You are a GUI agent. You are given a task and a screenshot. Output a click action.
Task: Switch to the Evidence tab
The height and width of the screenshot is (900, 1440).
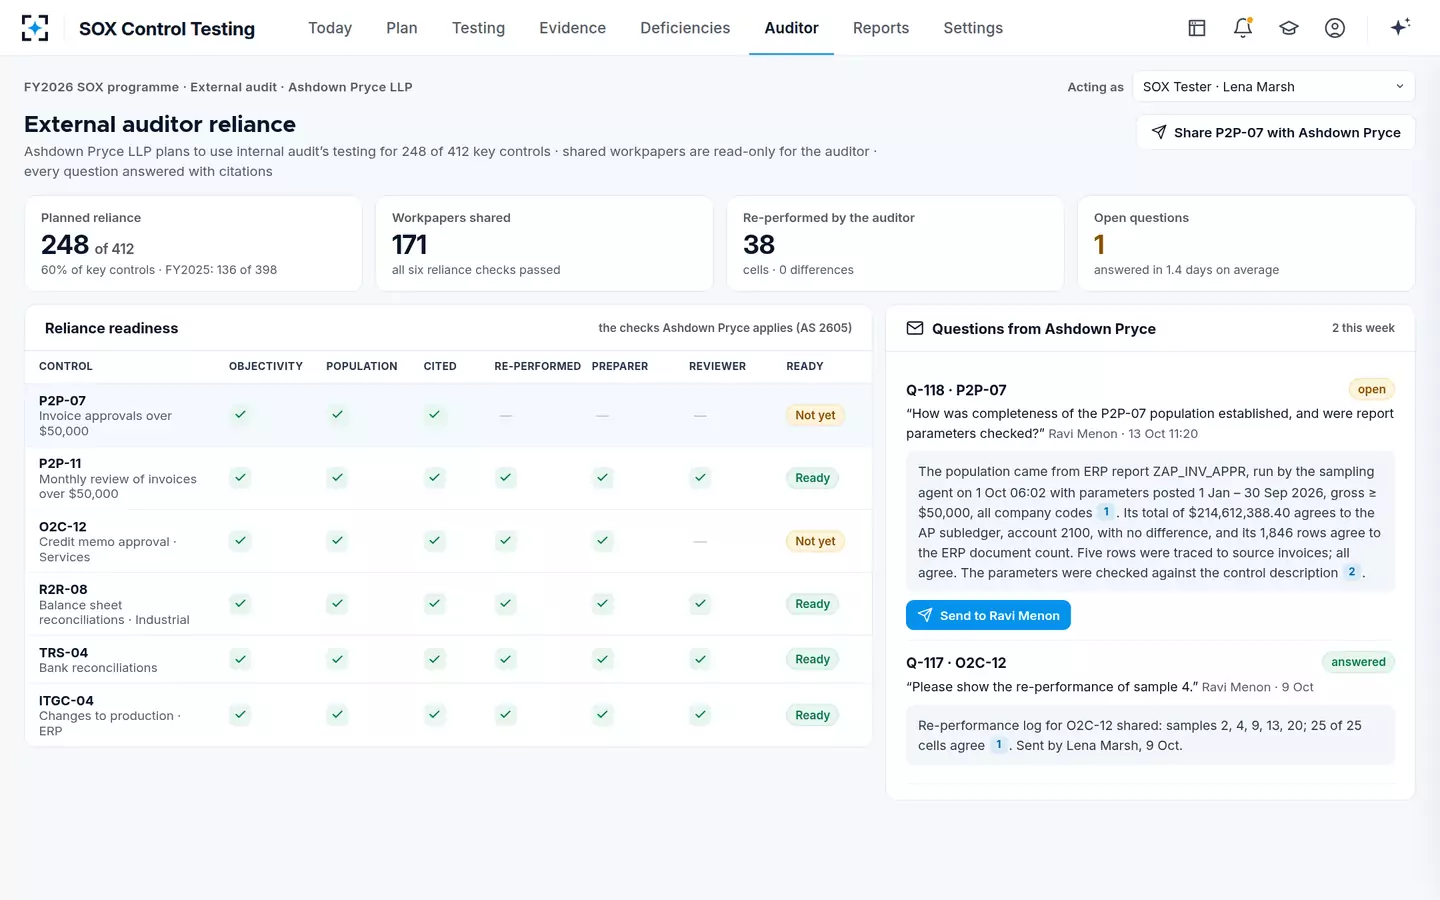[x=572, y=28]
